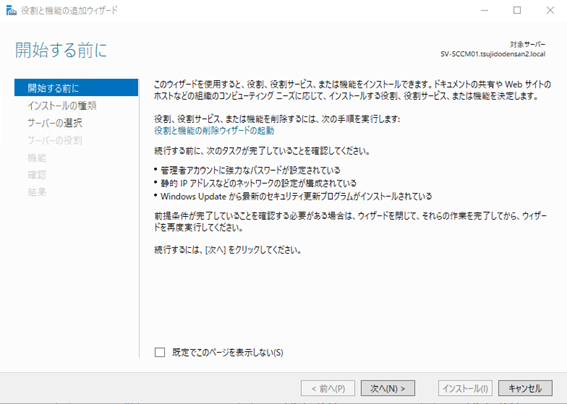Open 役割と機能の削除ウィザードの起動 link
This screenshot has width=567, height=404.
point(214,131)
